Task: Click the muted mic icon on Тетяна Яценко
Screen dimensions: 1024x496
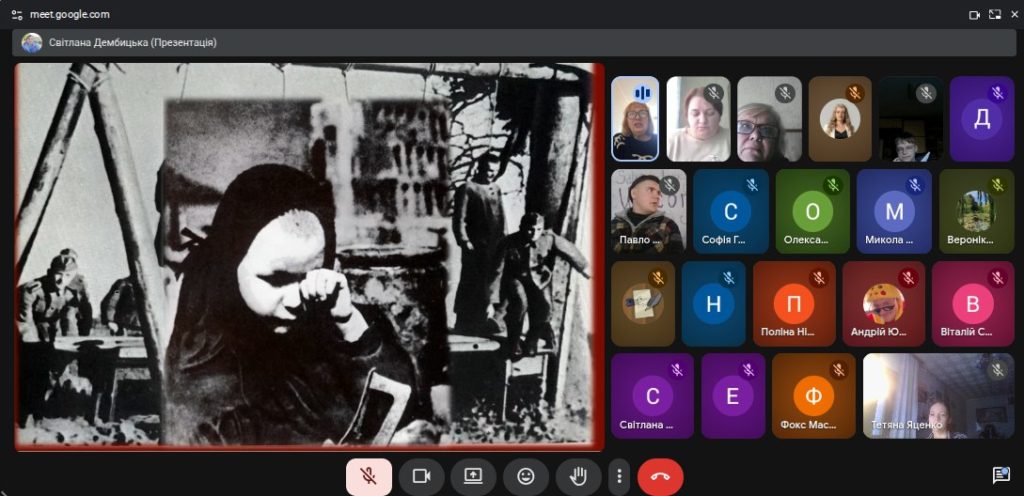Action: pos(997,370)
